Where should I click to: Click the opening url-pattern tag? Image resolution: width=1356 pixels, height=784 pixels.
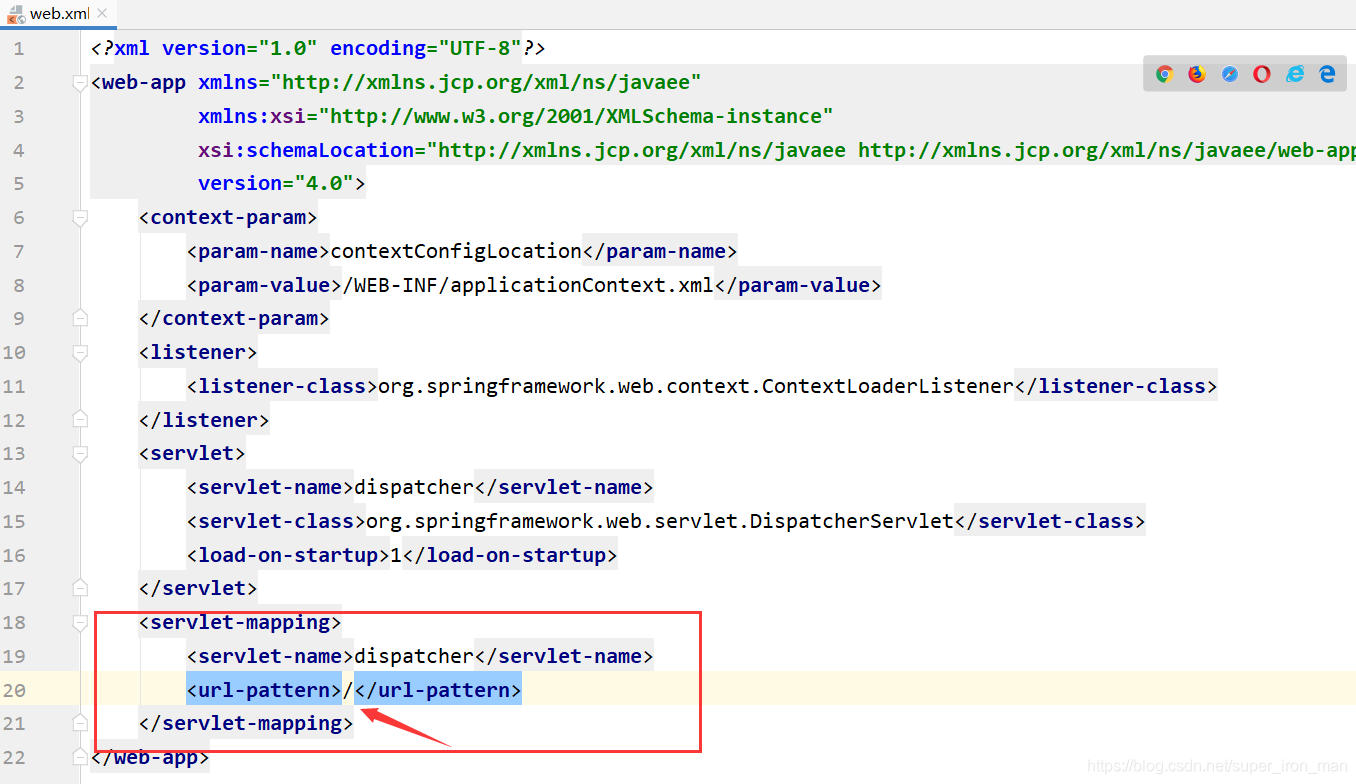pos(264,690)
